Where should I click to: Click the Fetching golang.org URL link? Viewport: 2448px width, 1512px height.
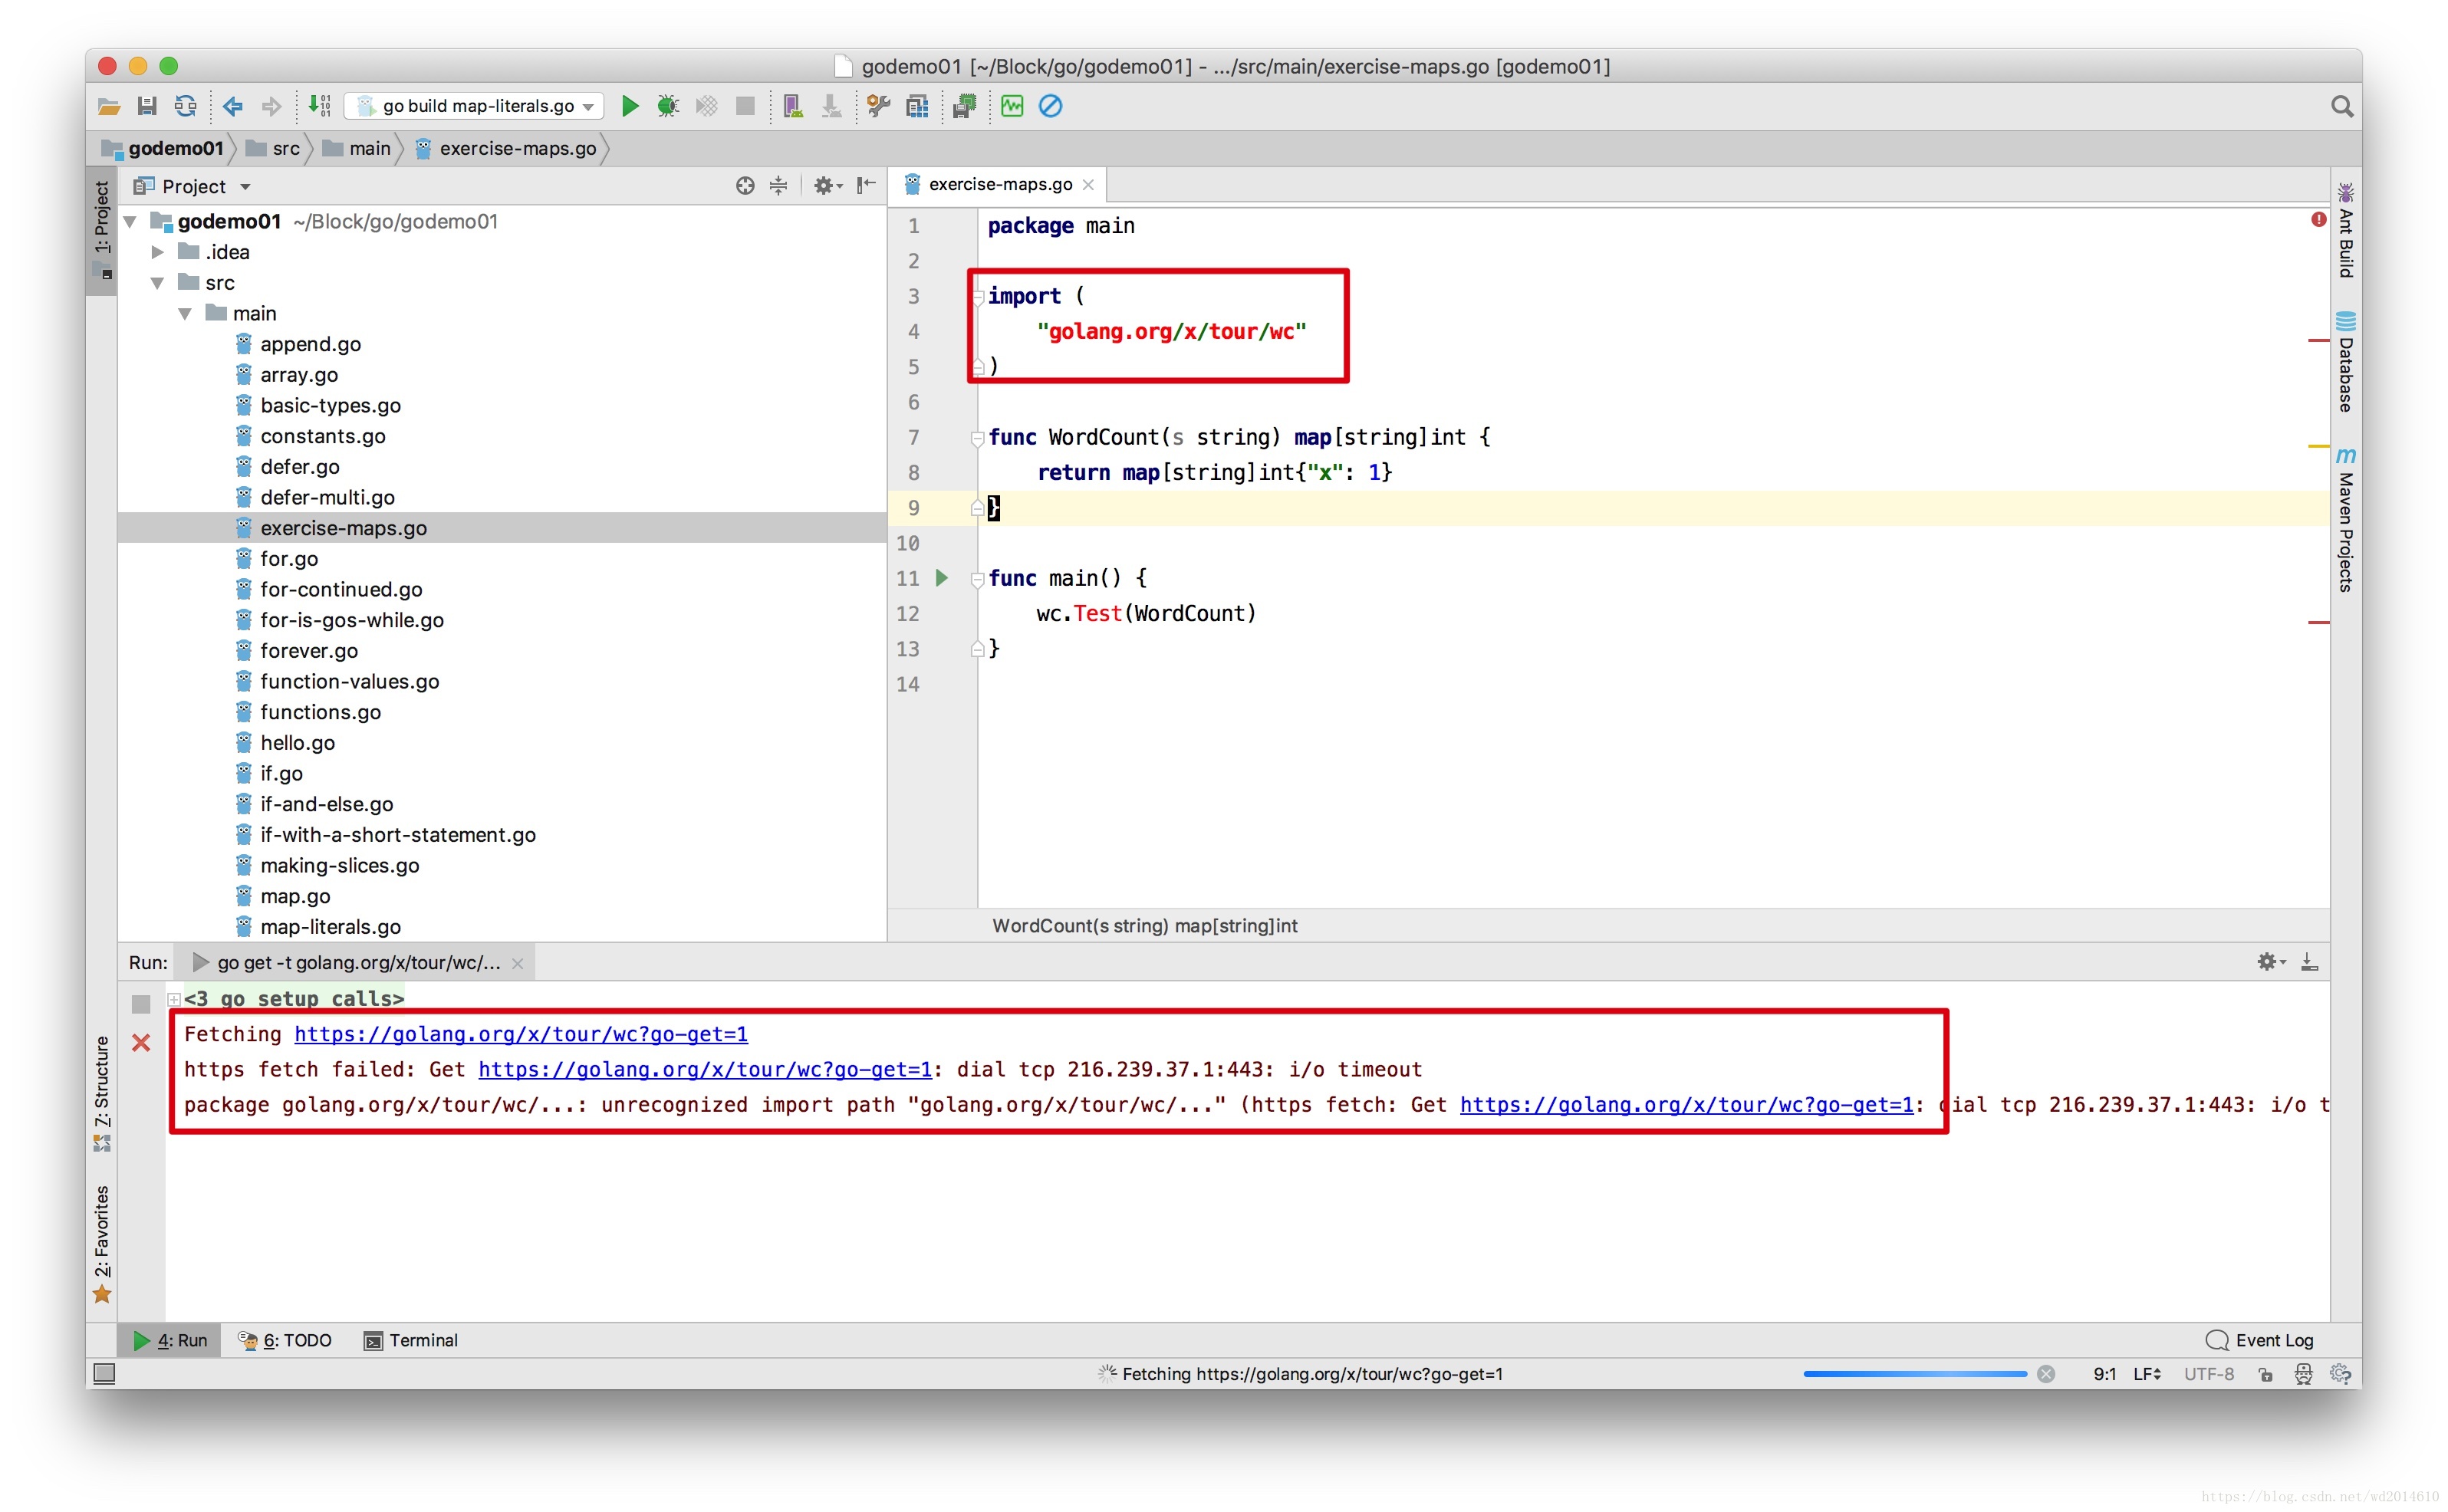(x=521, y=1034)
